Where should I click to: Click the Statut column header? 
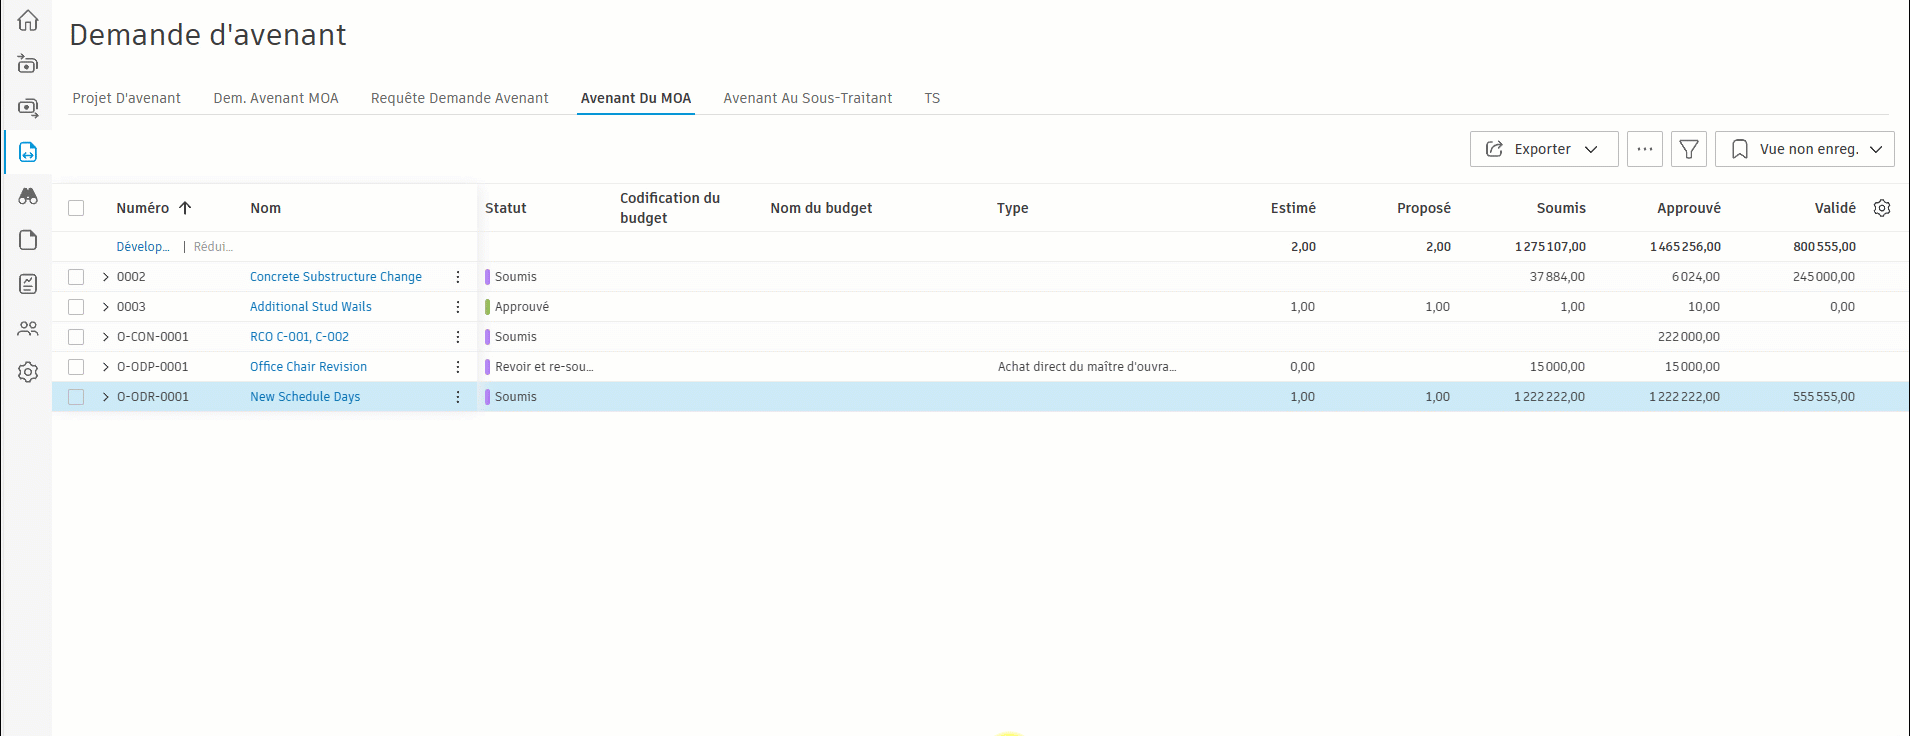(506, 208)
